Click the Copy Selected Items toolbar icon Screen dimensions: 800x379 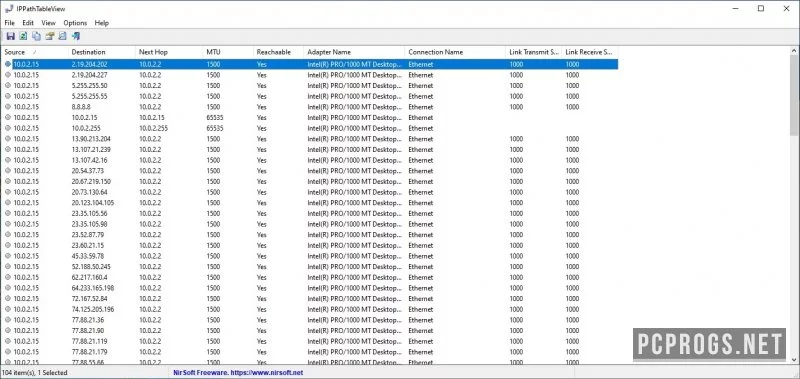click(x=36, y=36)
